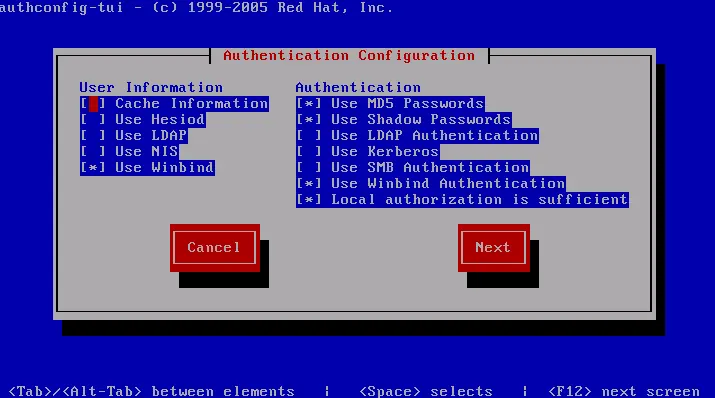The image size is (715, 398).
Task: Uncheck Use Winbind Authentication
Action: (430, 183)
